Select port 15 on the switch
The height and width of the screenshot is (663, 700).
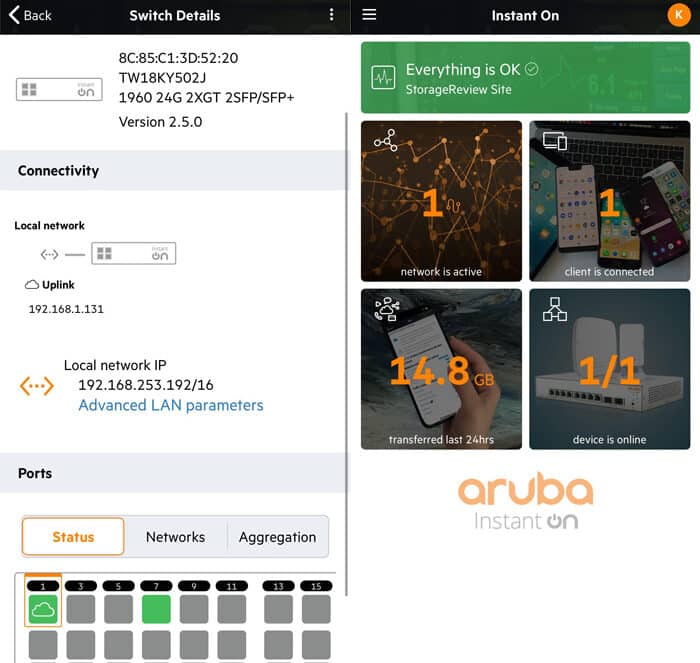(x=316, y=609)
